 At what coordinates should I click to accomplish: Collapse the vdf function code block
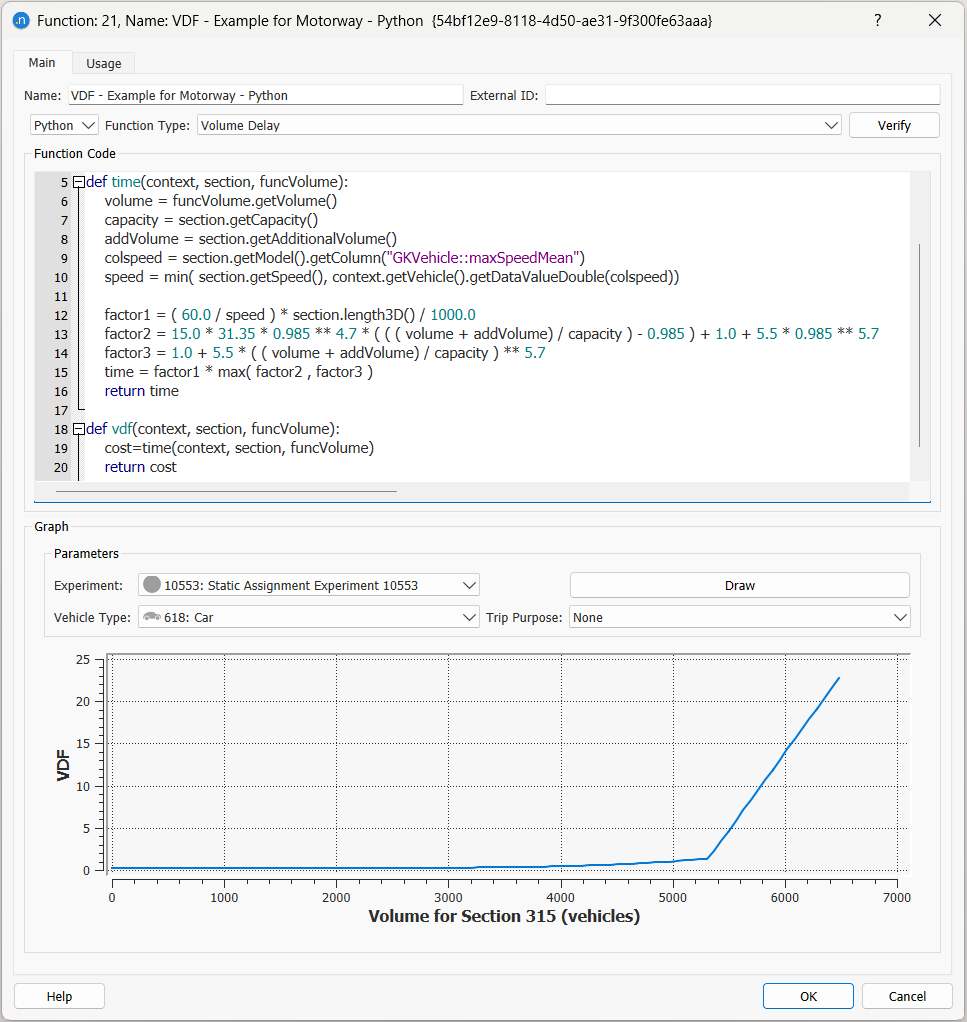click(78, 428)
